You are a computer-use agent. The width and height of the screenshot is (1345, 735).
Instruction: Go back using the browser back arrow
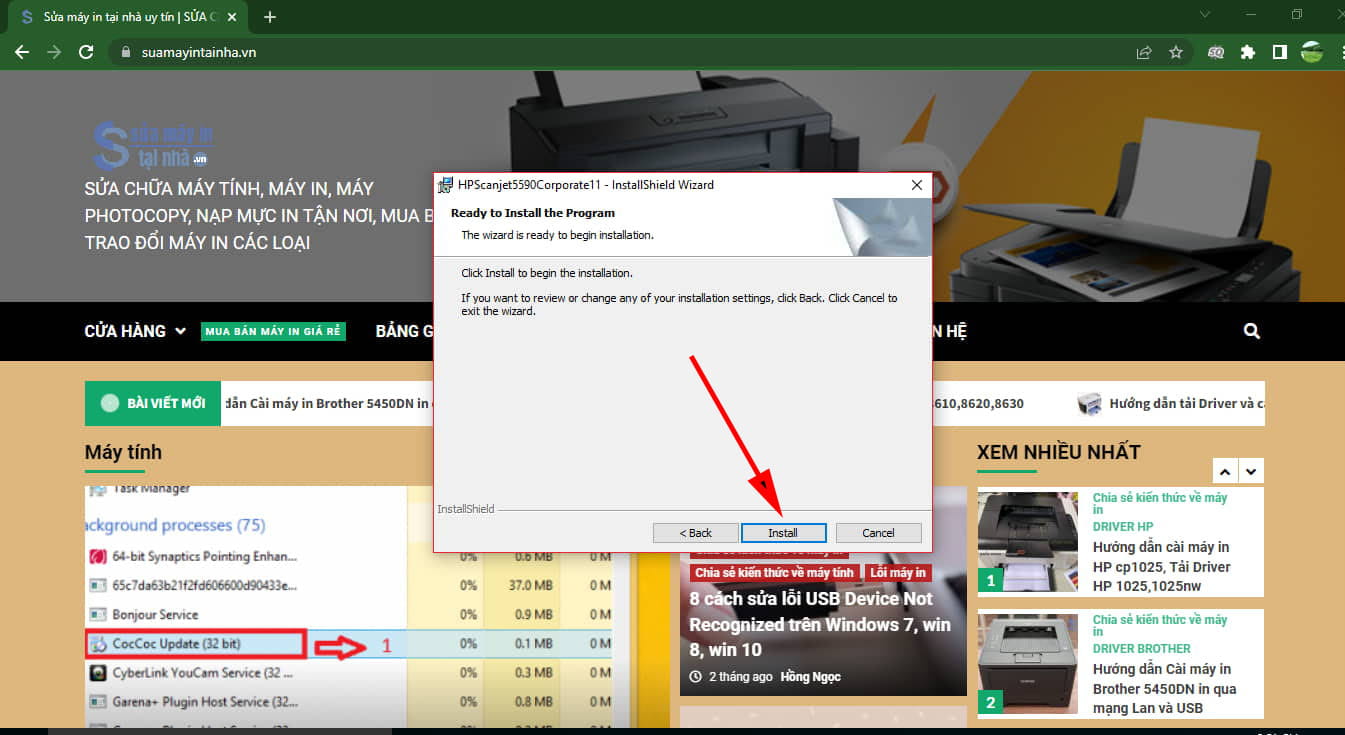(22, 52)
